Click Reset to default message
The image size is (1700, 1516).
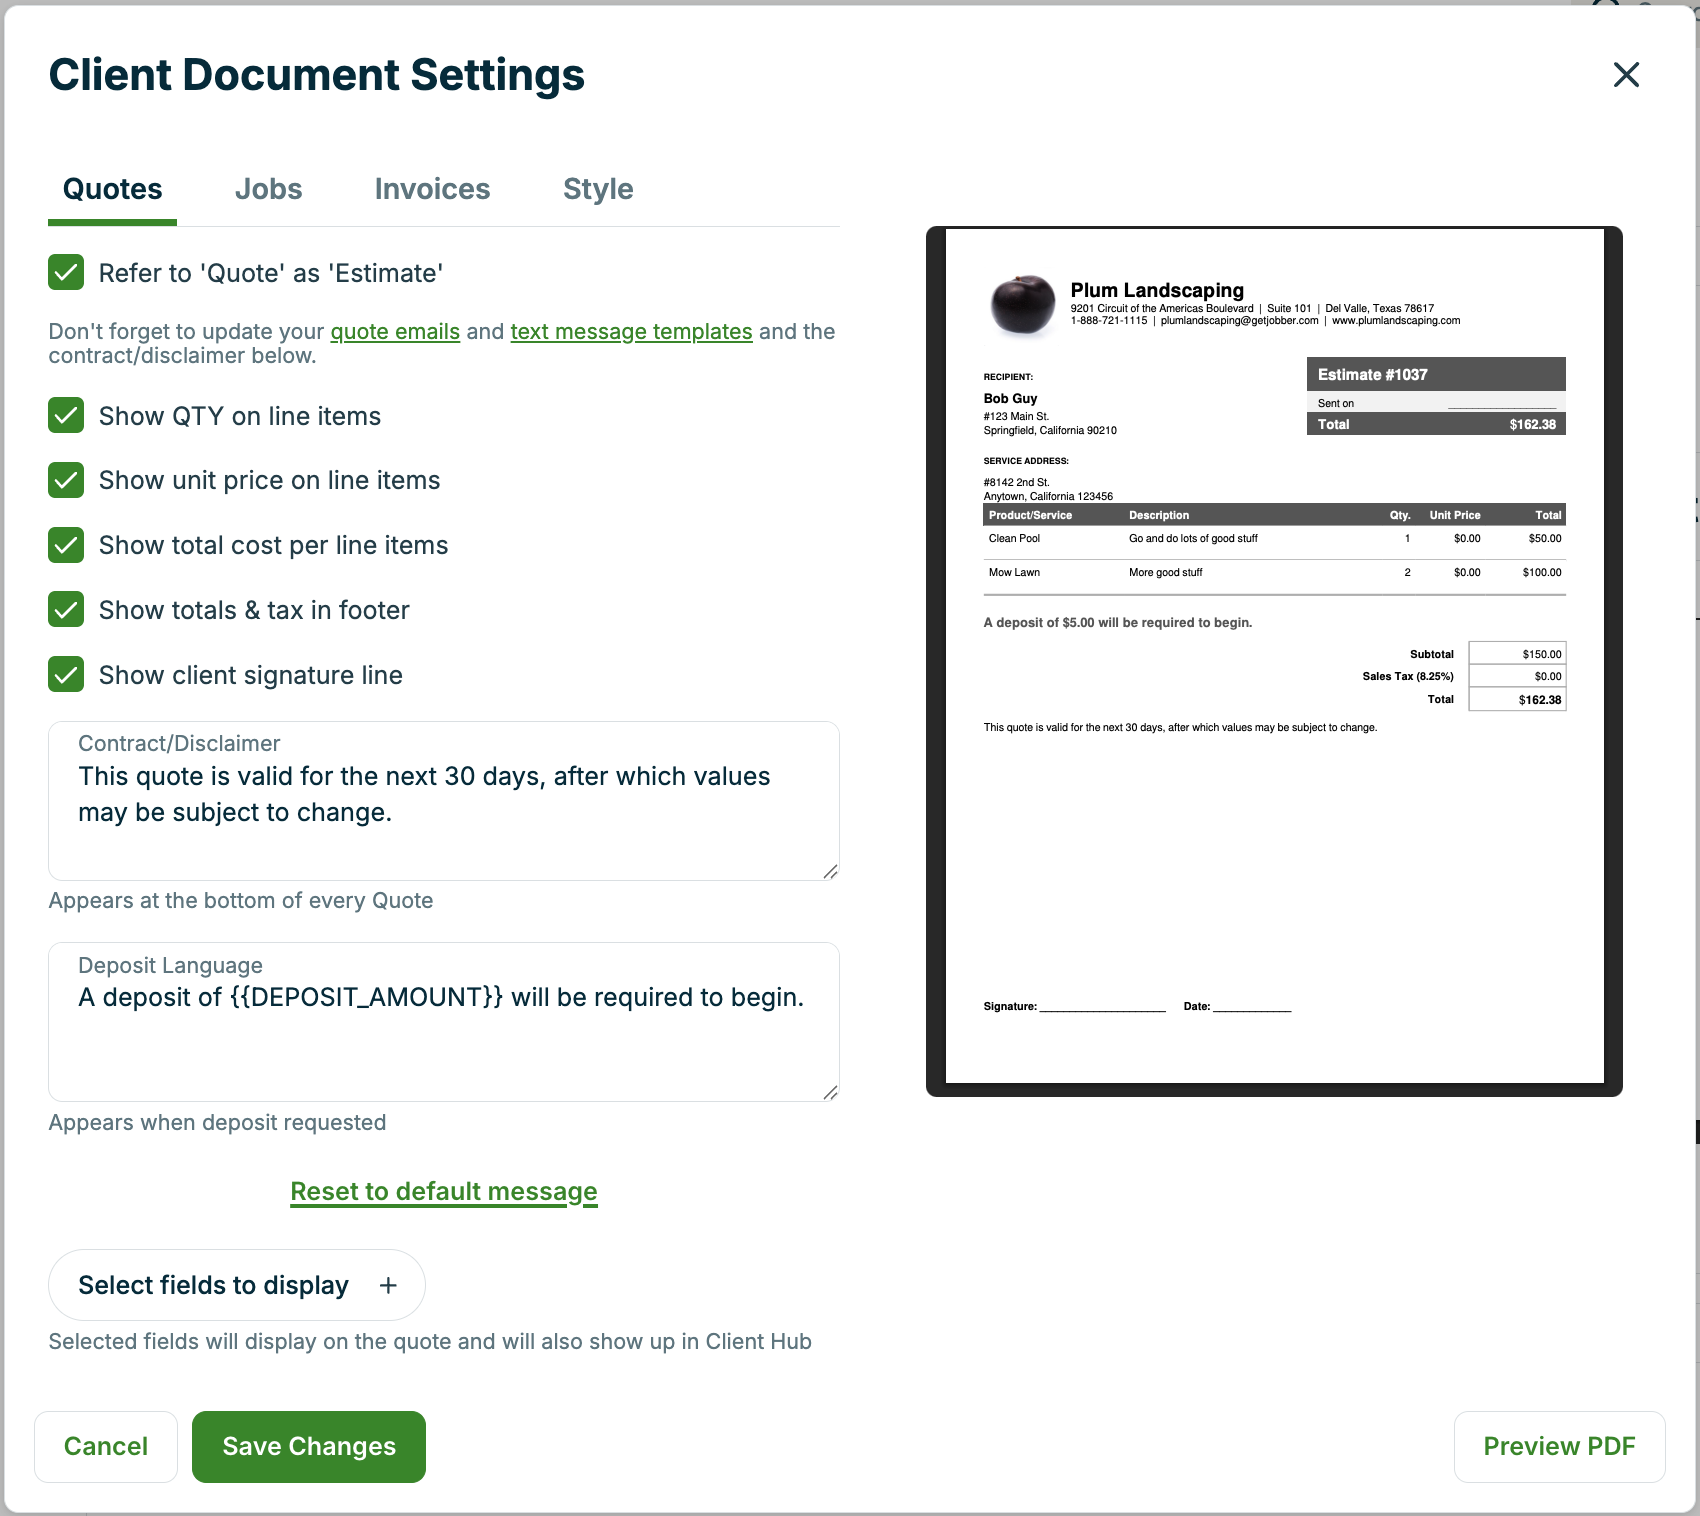[x=443, y=1191]
